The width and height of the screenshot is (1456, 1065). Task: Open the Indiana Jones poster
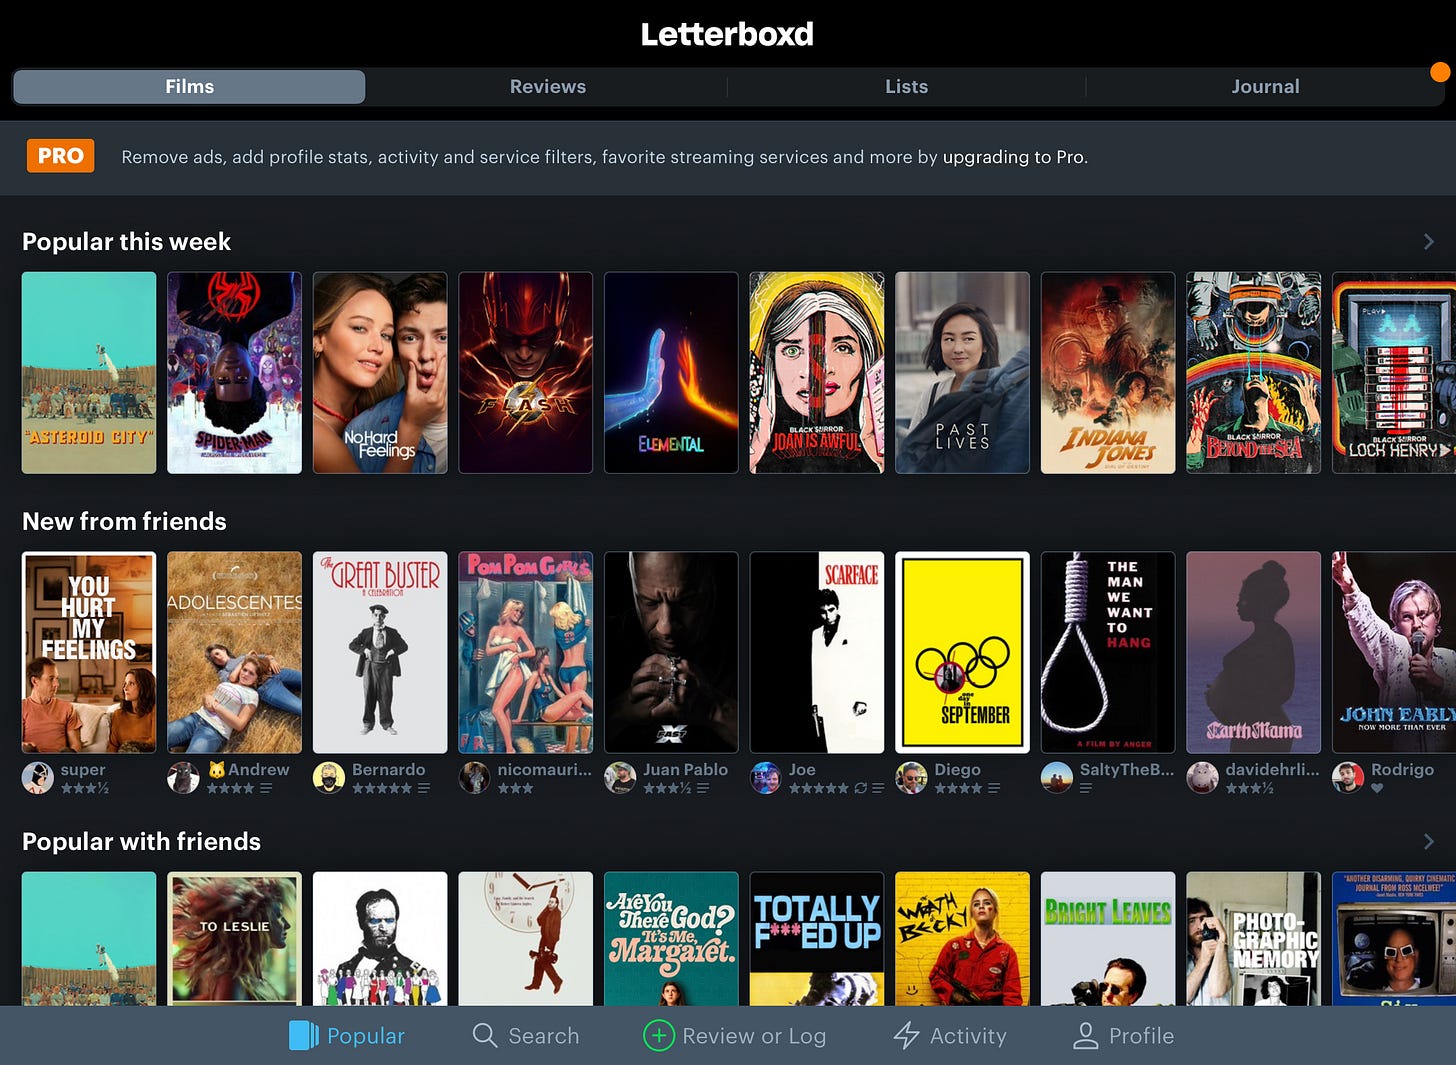point(1108,373)
